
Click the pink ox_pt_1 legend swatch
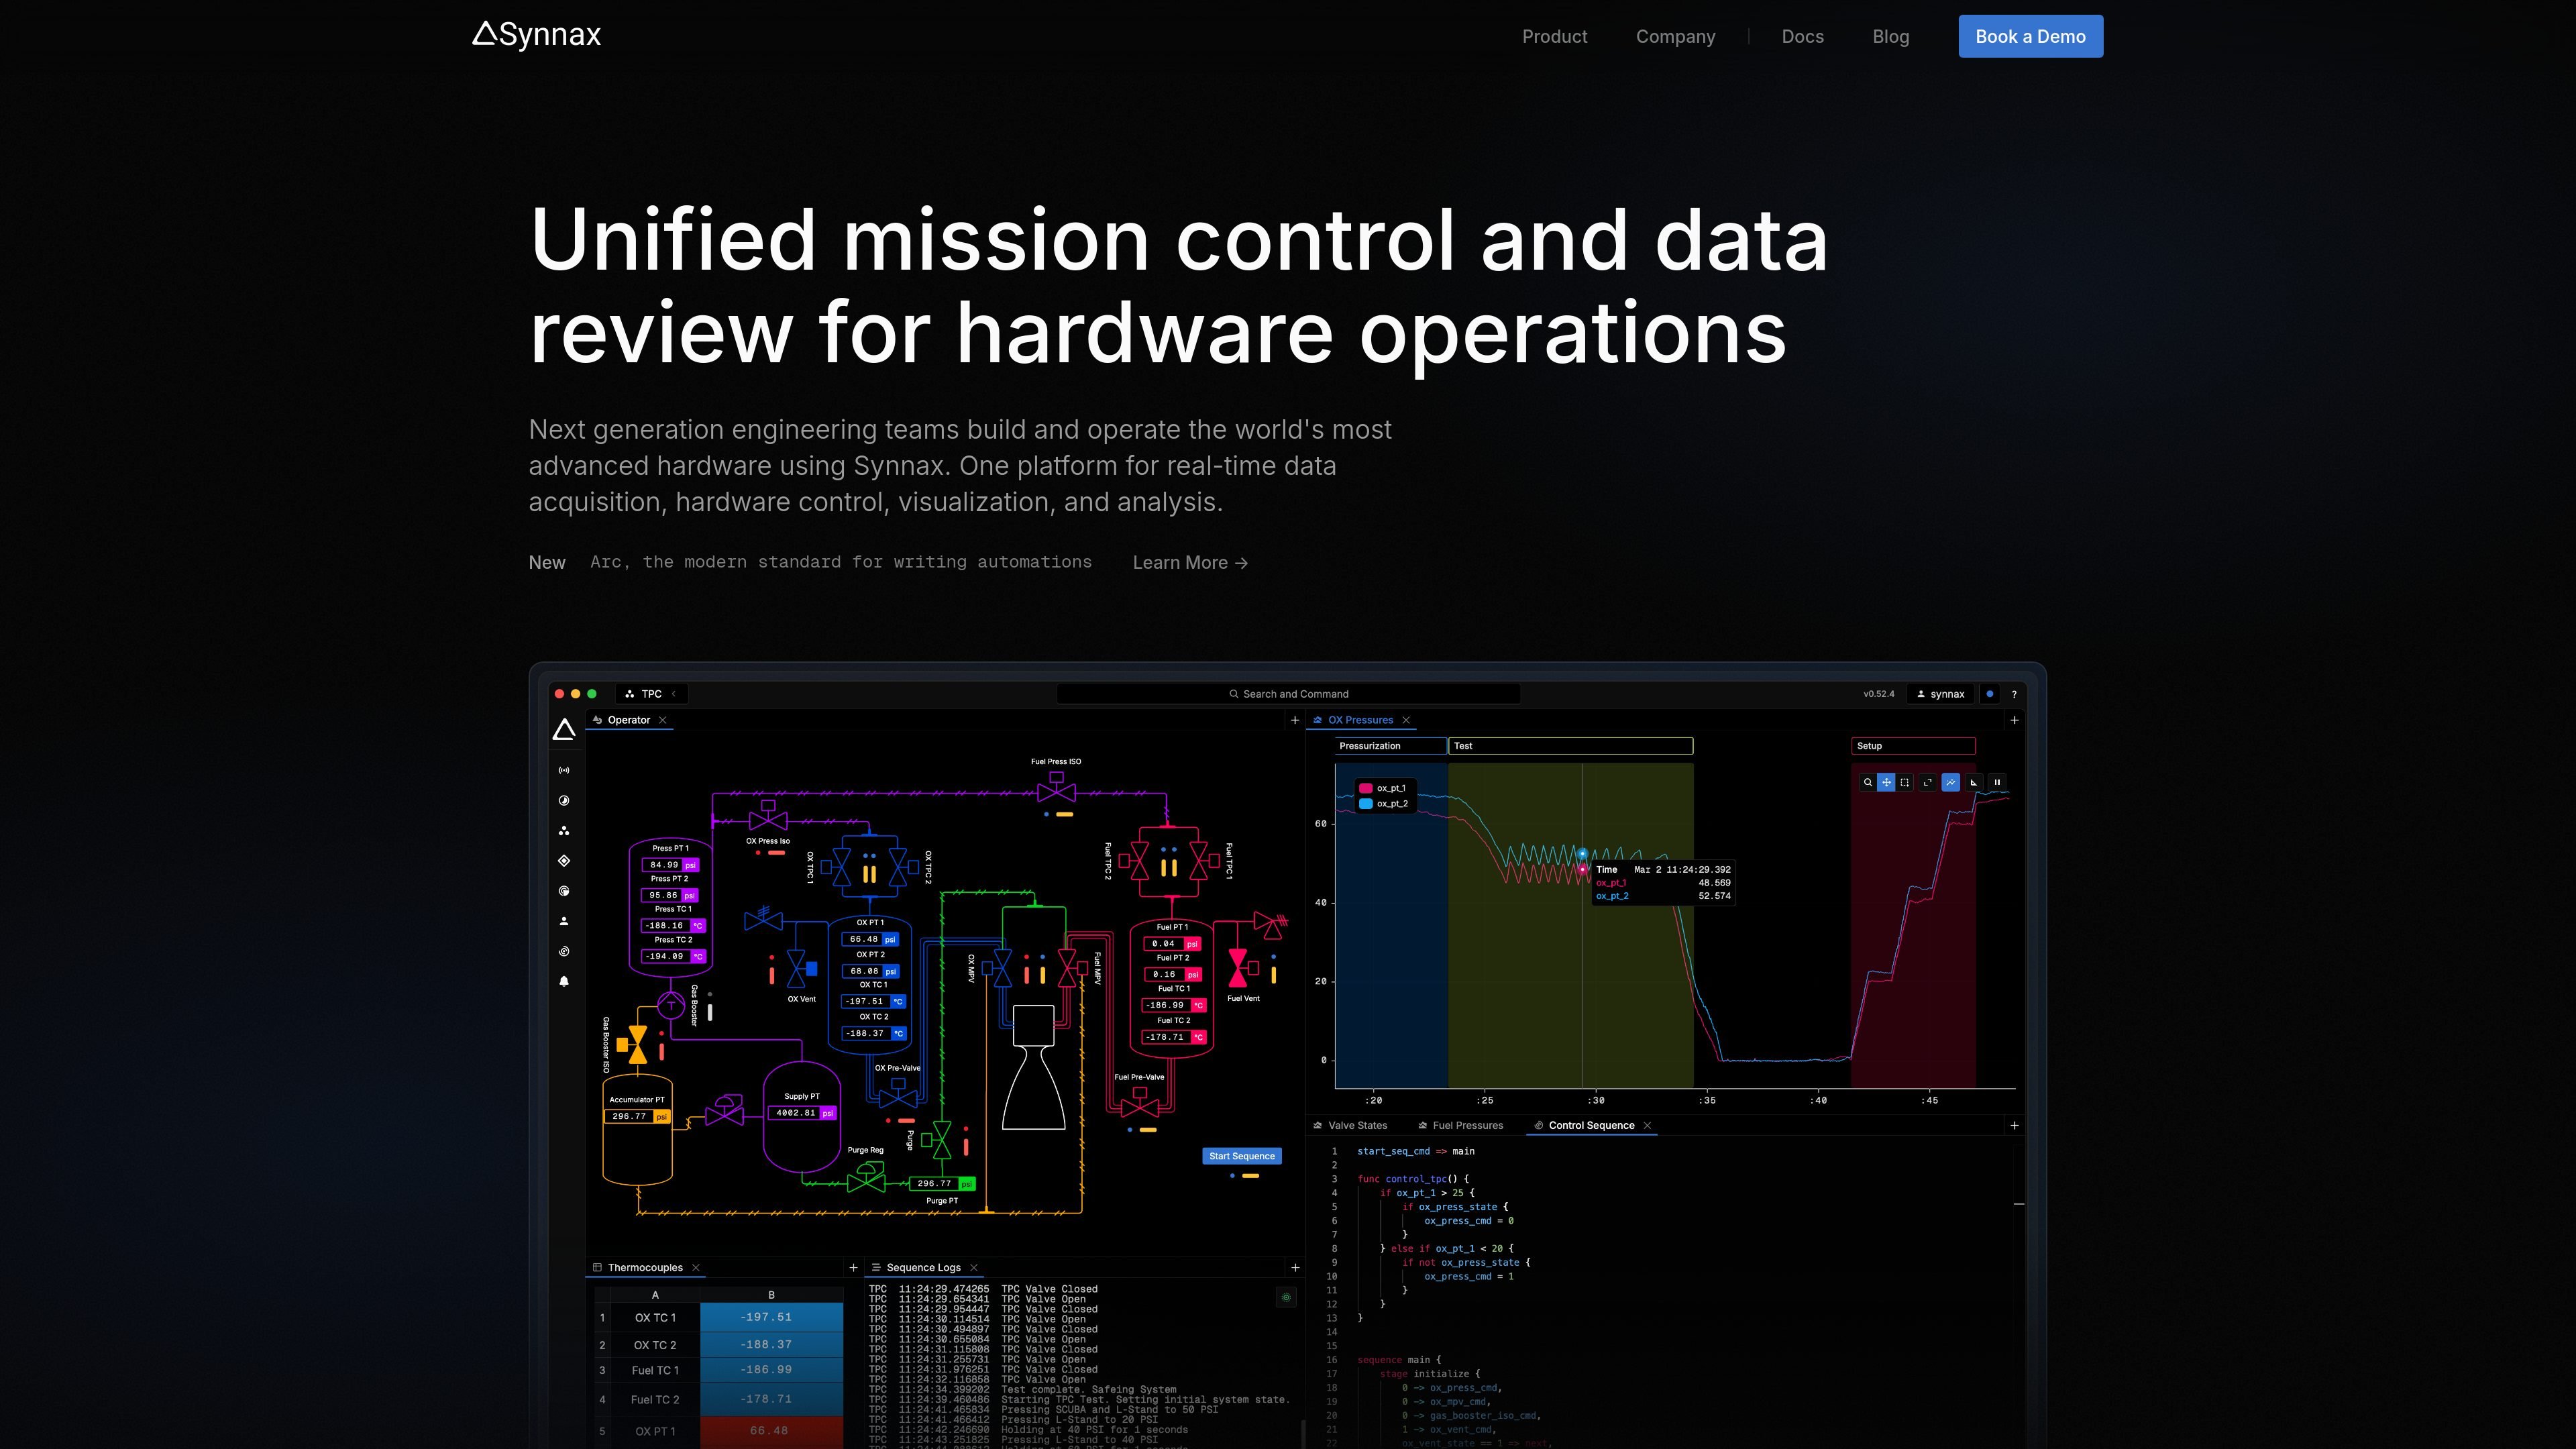coord(1365,788)
